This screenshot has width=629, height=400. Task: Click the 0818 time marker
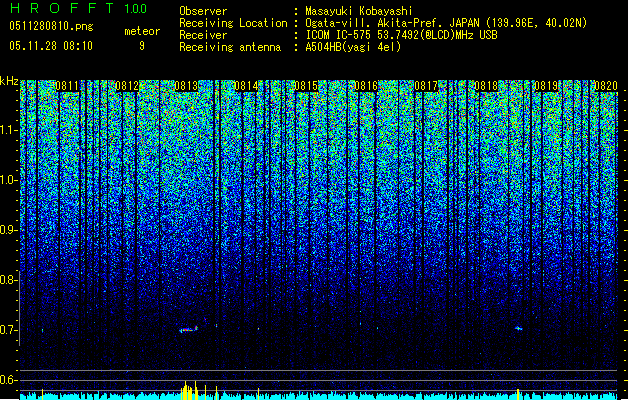(x=486, y=86)
